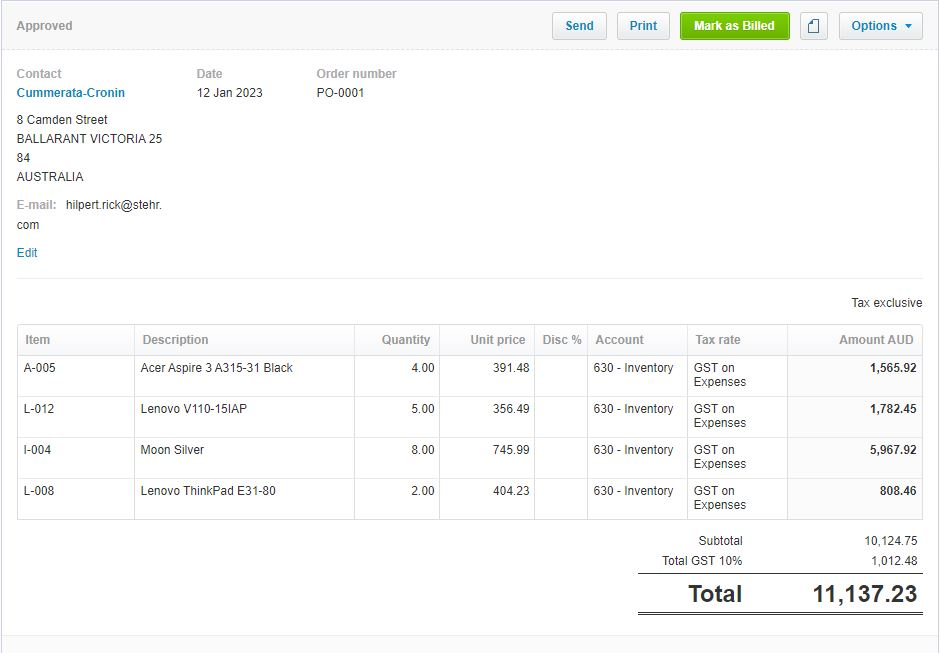940x653 pixels.
Task: Open the attached files icon
Action: click(814, 26)
